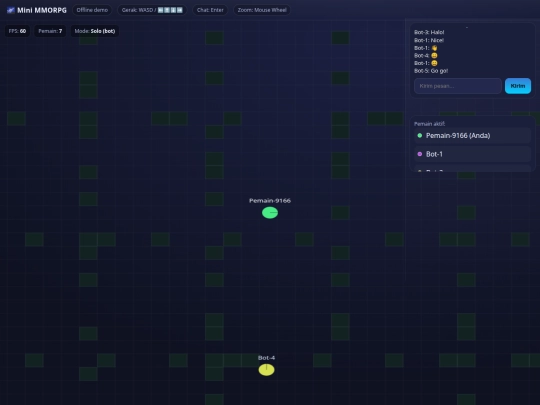Click Bot-4's emoji chat message
Screen dimensions: 540x405
click(426, 55)
